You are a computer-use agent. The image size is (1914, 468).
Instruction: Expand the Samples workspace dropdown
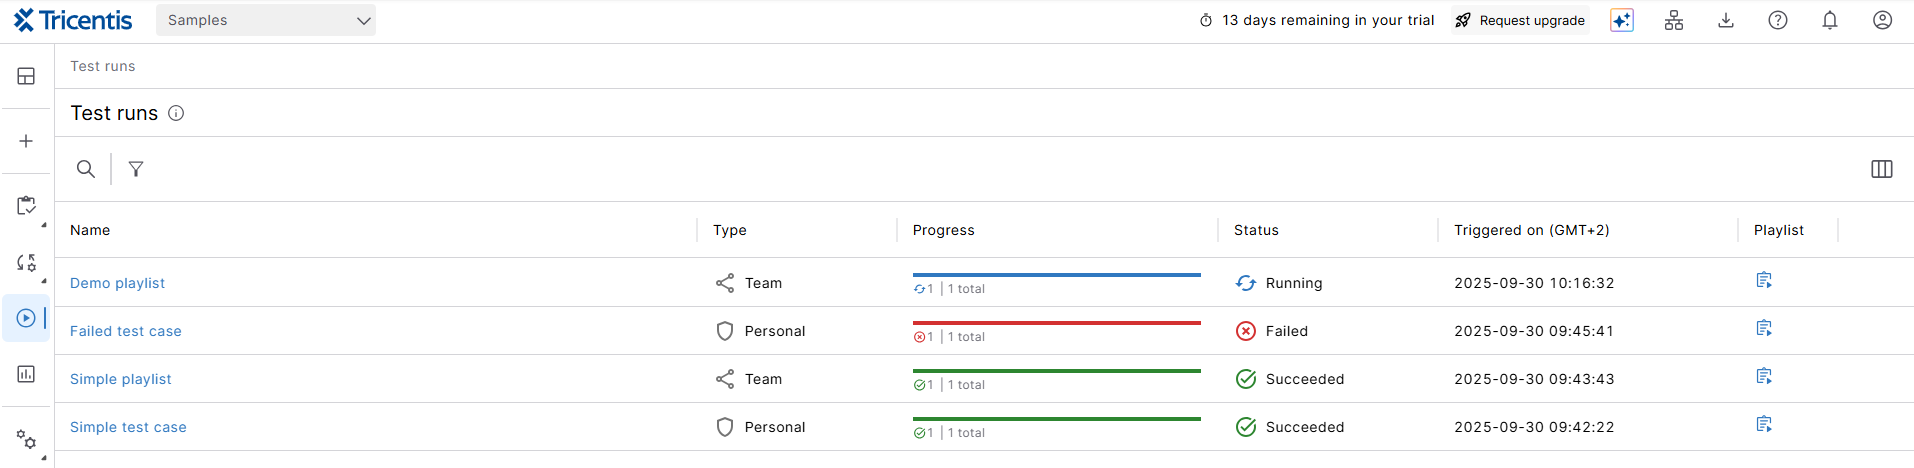266,20
